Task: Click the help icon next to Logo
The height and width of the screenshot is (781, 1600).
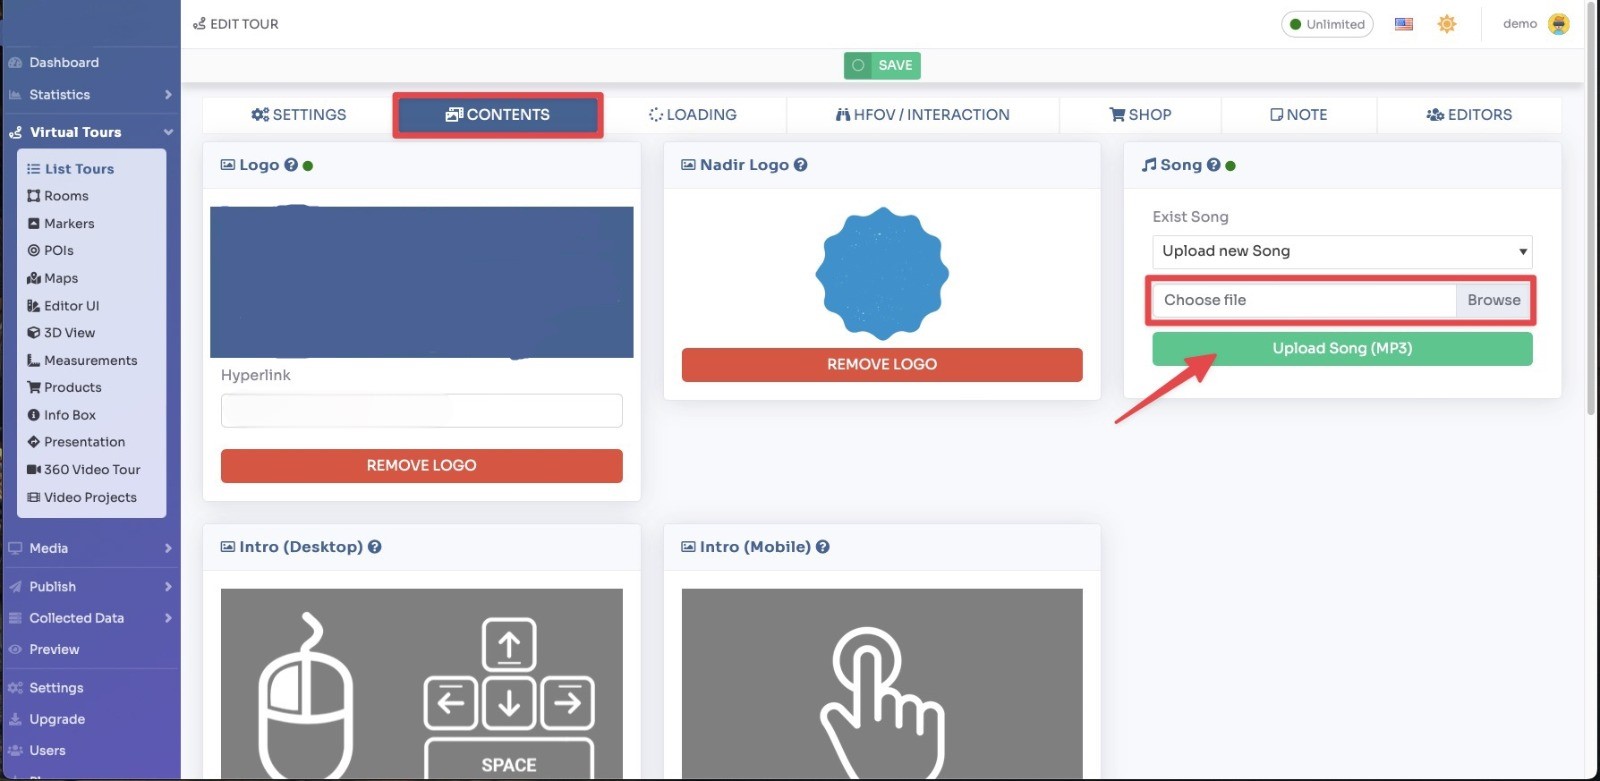Action: [291, 165]
